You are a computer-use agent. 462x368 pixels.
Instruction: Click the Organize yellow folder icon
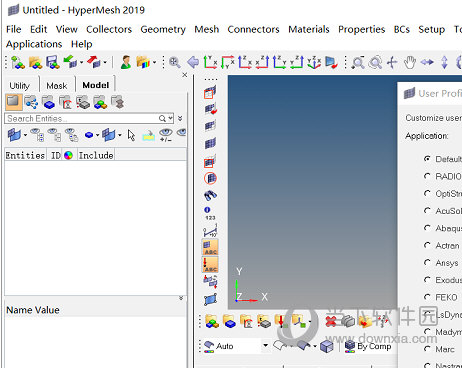pos(366,321)
